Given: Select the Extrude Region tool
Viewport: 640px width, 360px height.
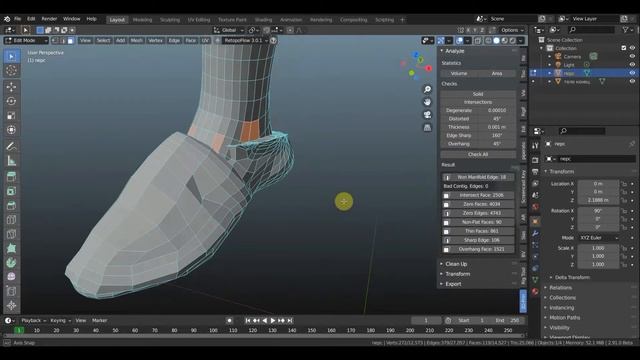Looking at the screenshot, I should (x=11, y=176).
